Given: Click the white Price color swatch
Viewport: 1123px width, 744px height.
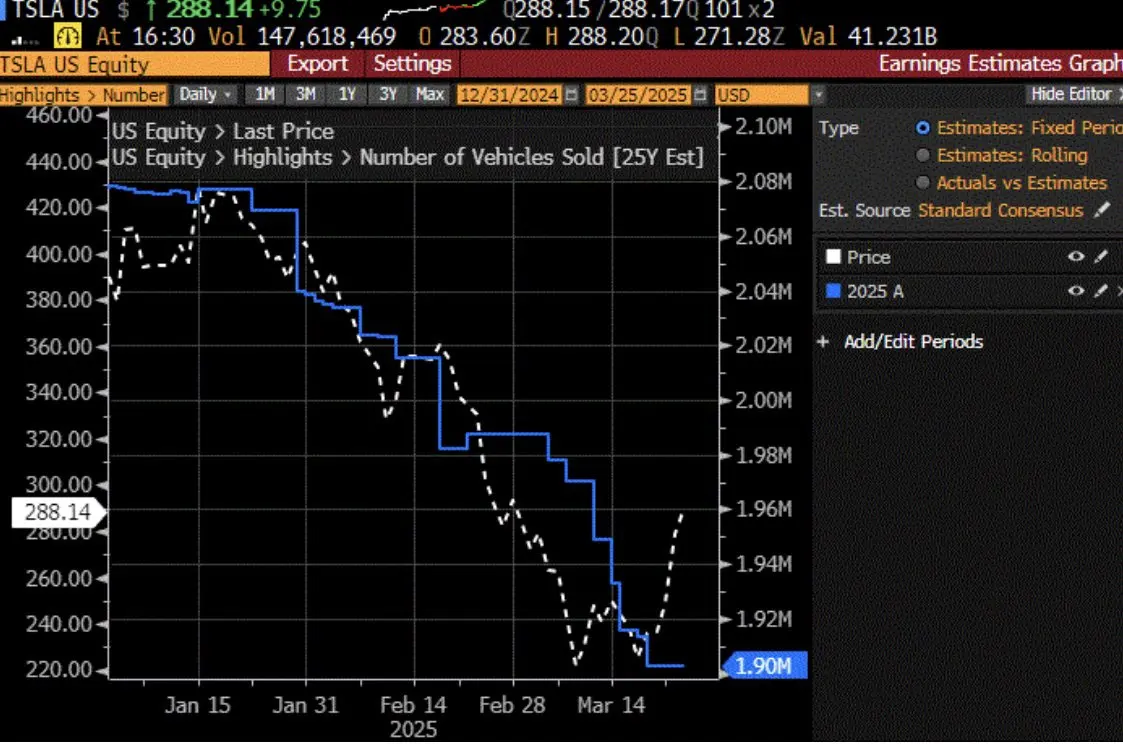Looking at the screenshot, I should pos(833,256).
